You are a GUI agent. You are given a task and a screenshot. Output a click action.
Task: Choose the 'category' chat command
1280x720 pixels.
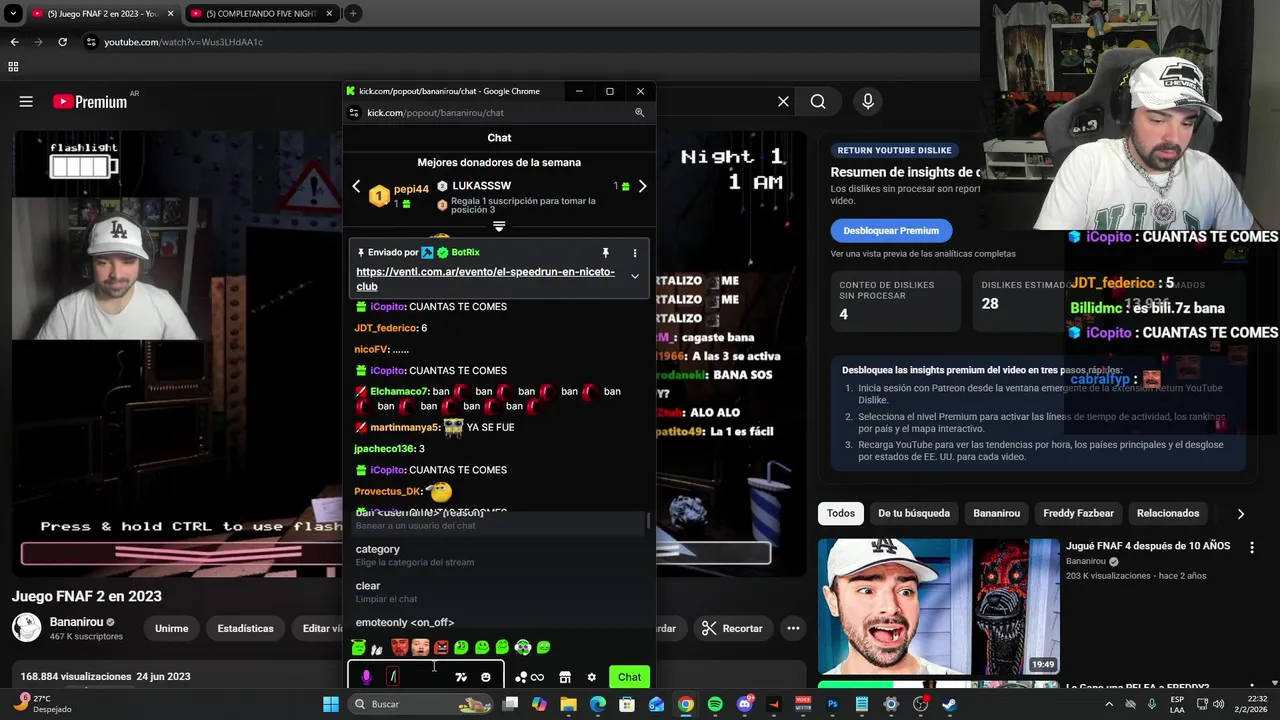[x=497, y=555]
